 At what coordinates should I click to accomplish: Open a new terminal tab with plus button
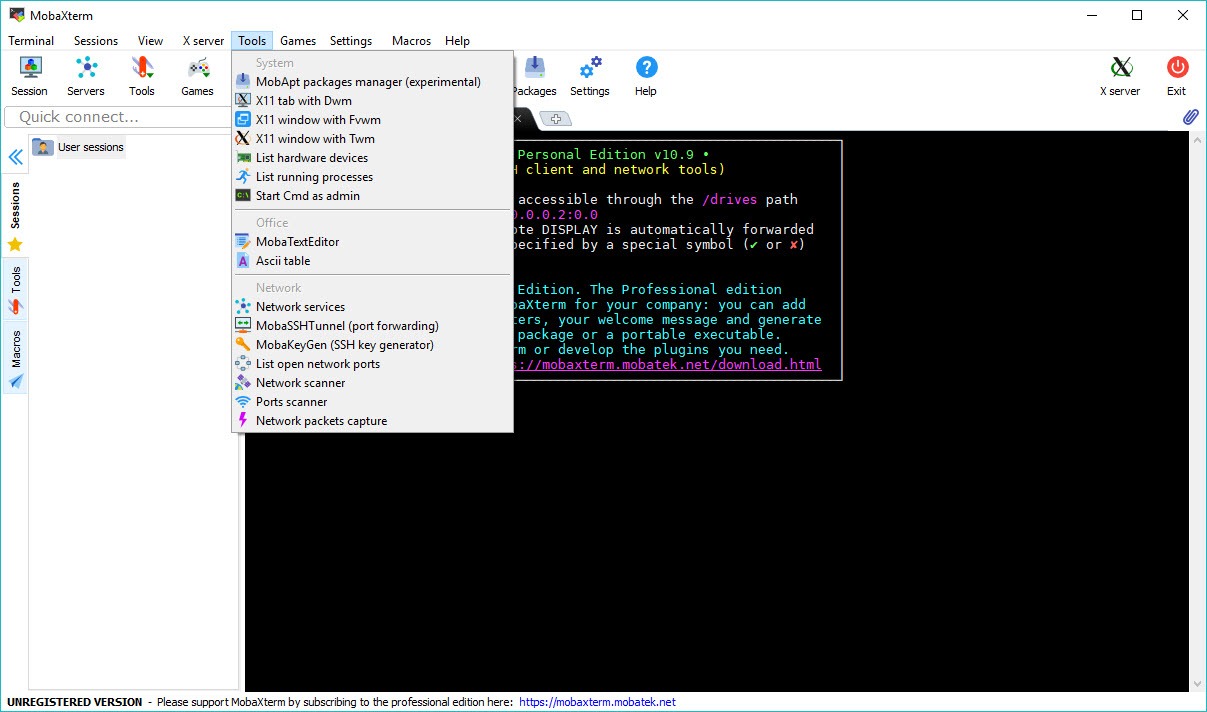point(555,119)
